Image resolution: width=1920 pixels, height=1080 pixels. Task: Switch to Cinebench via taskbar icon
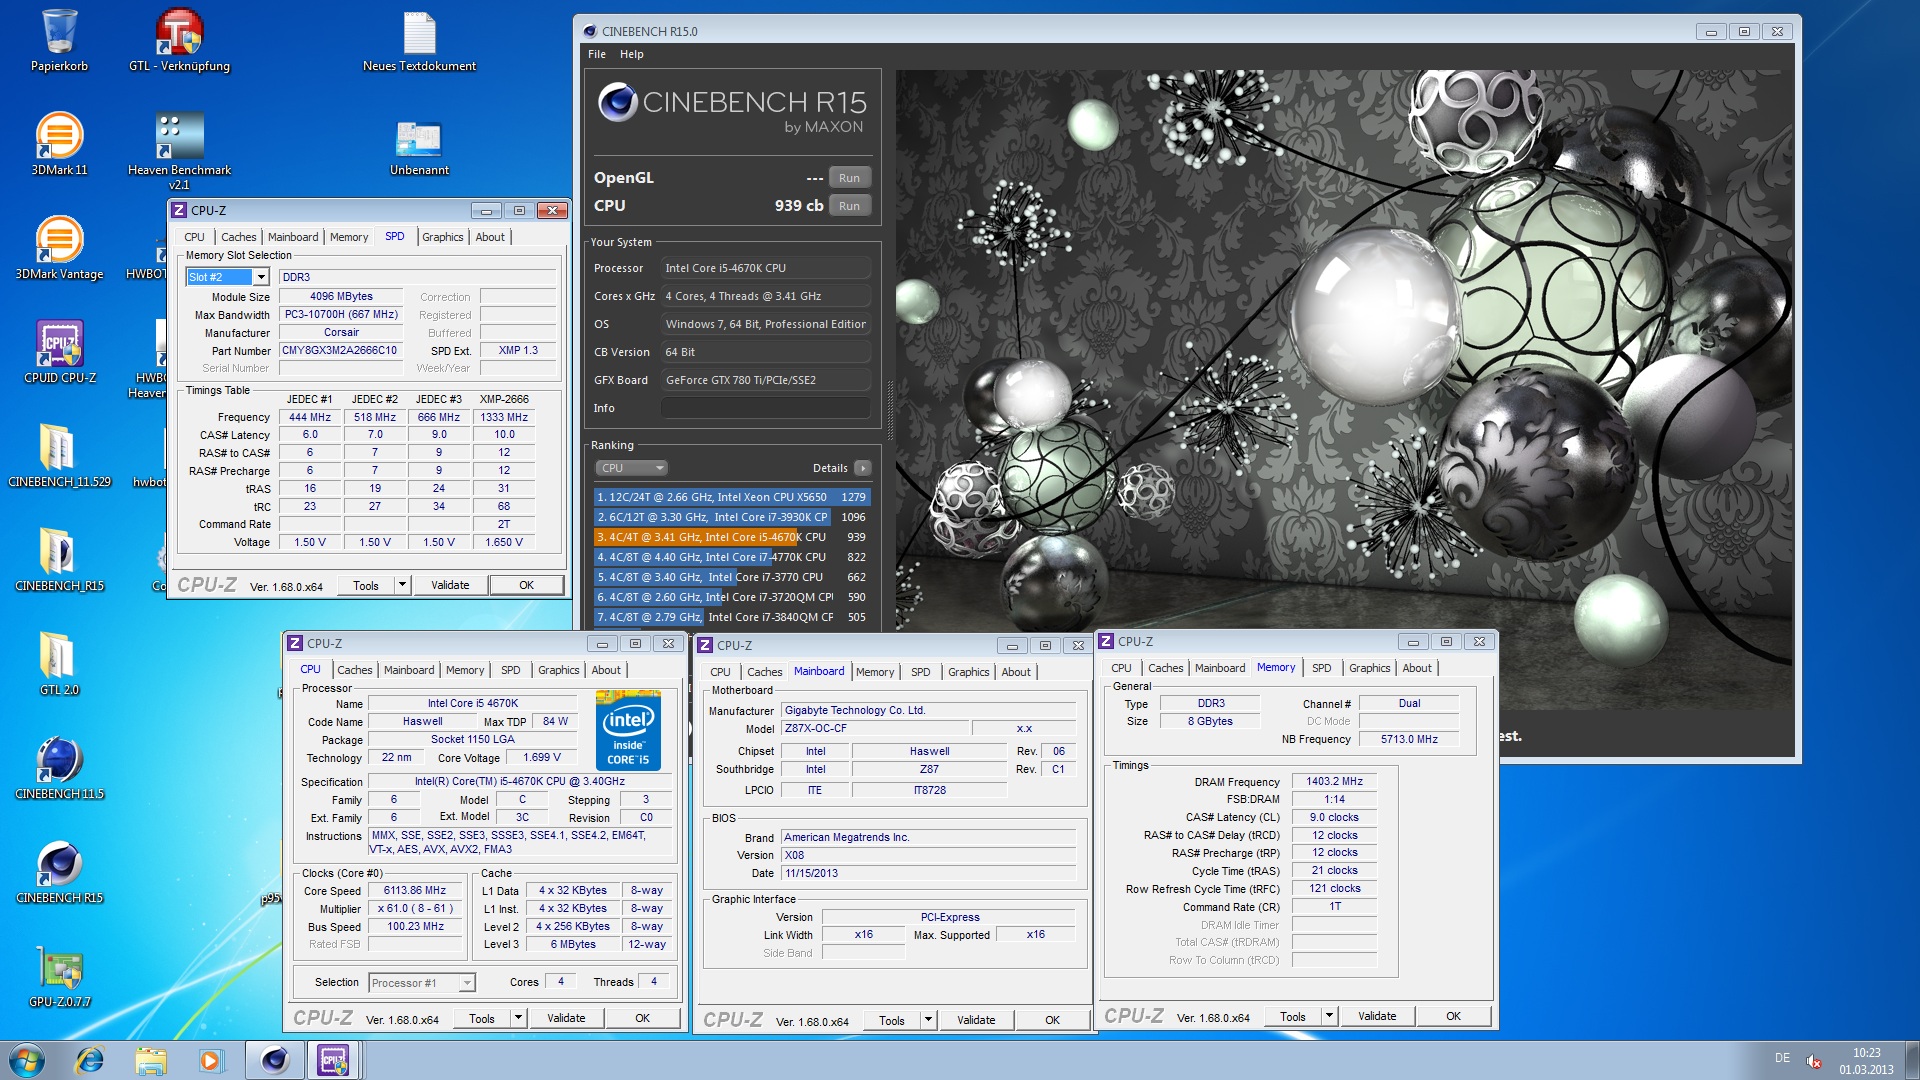275,1060
